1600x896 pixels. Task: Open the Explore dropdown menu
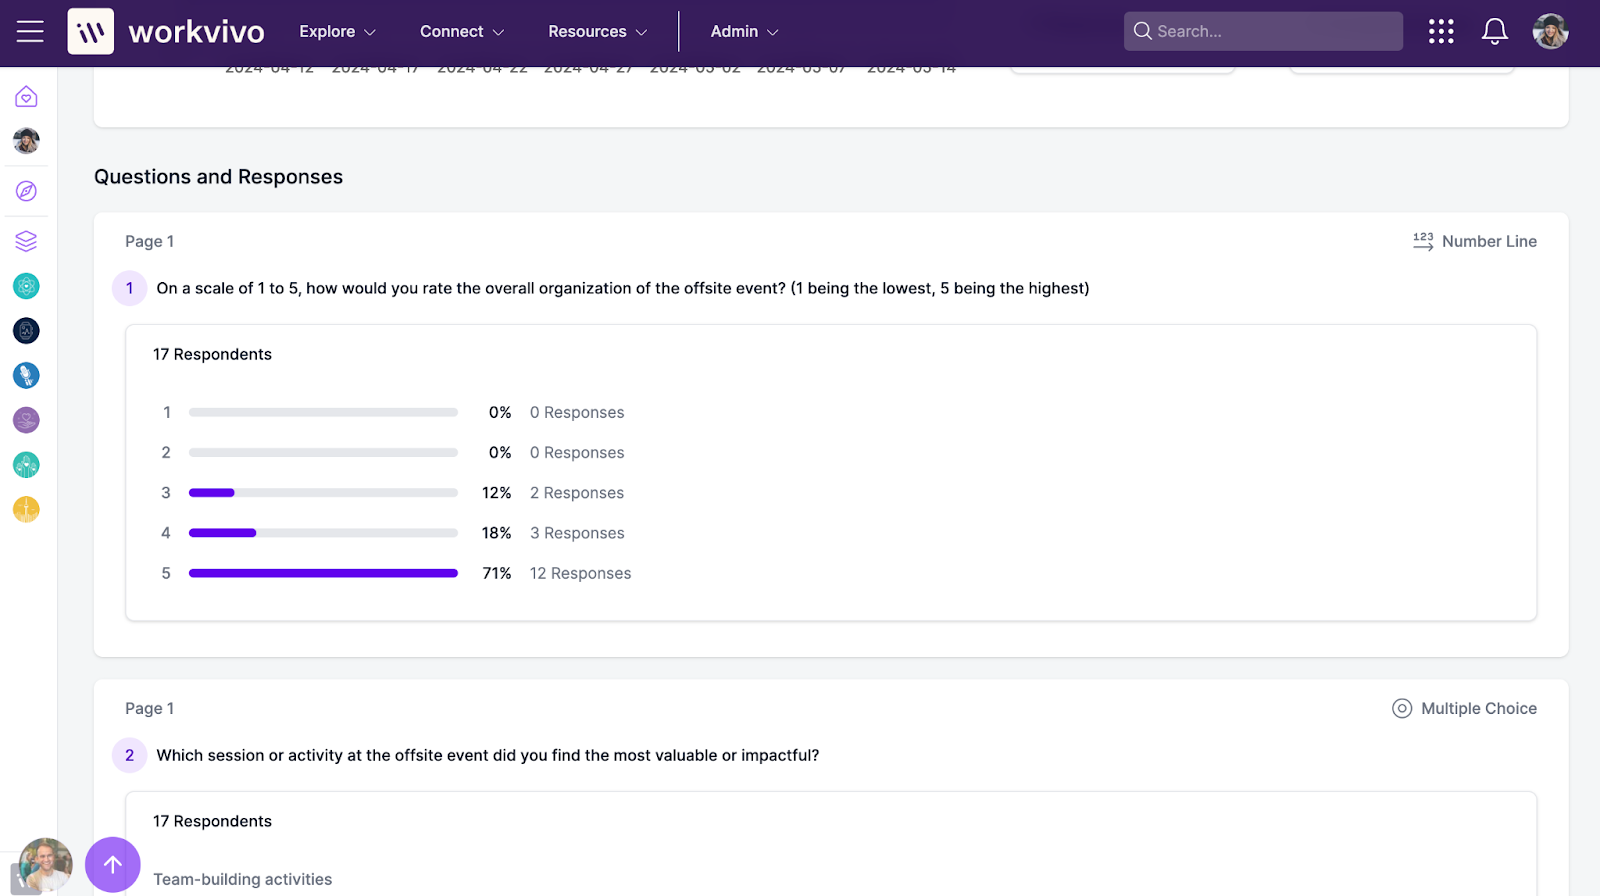[x=337, y=32]
